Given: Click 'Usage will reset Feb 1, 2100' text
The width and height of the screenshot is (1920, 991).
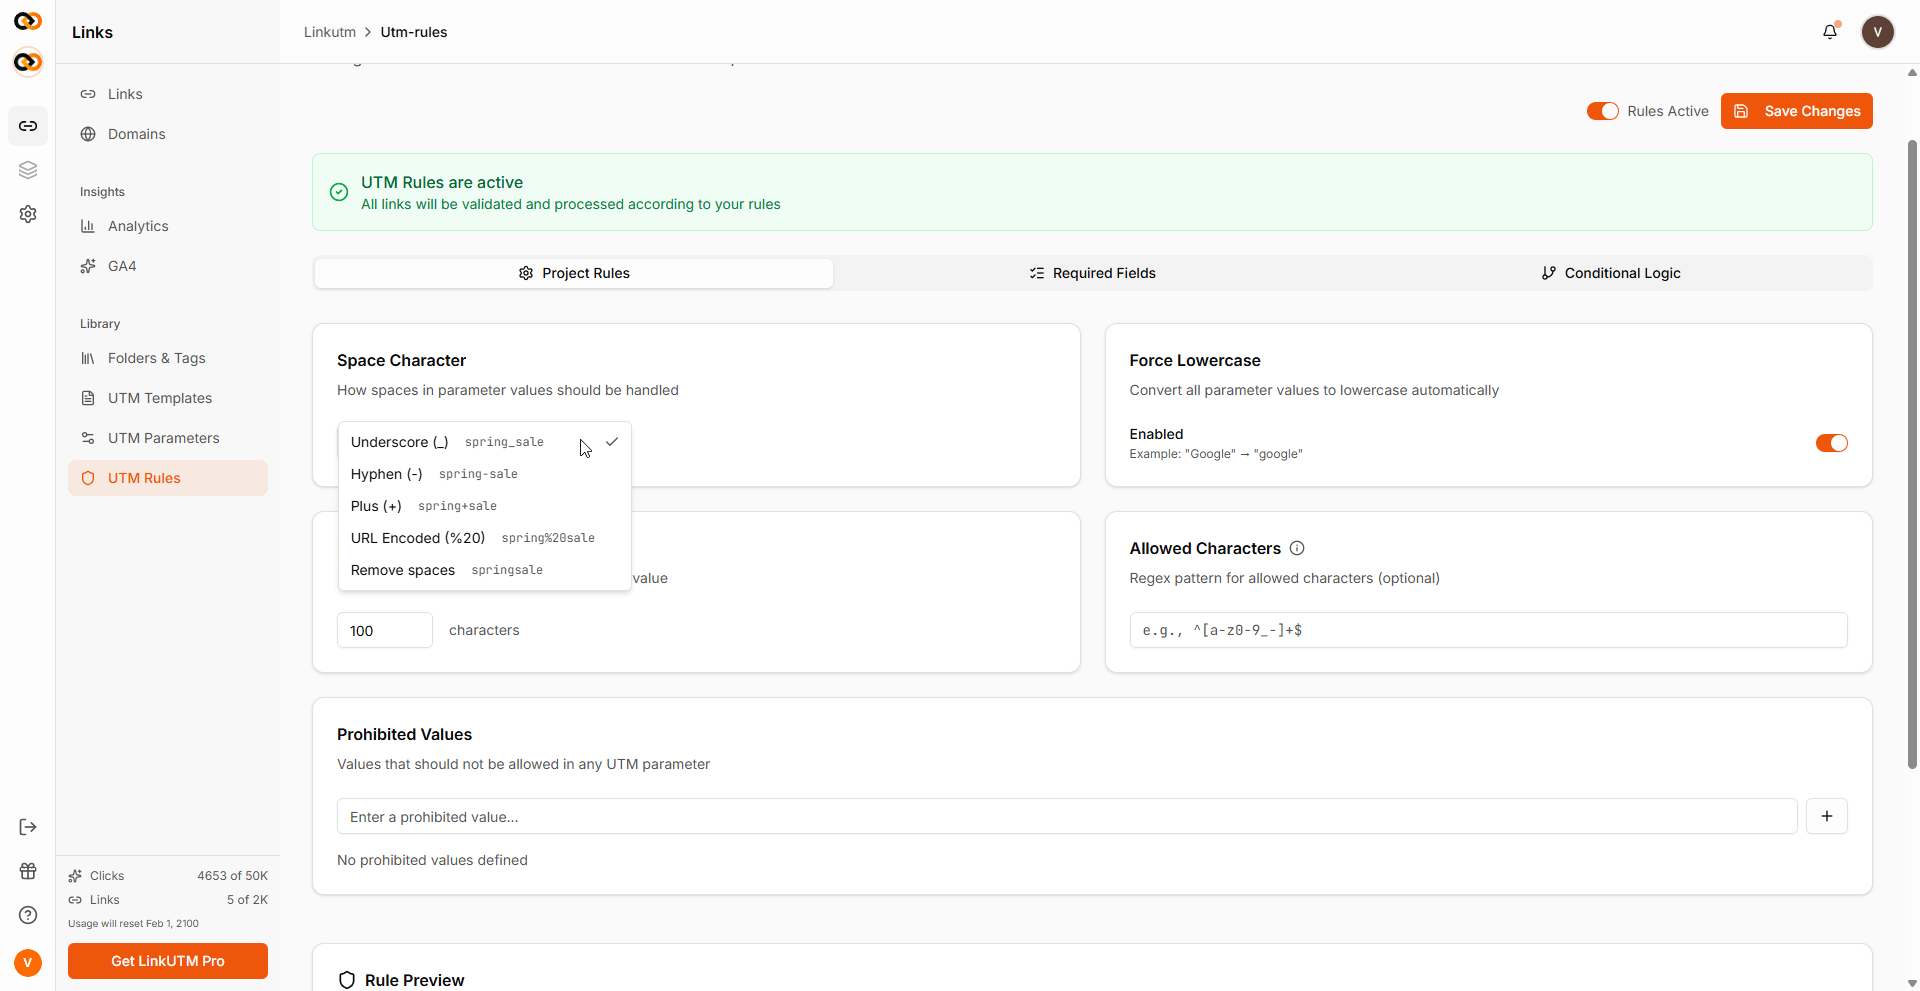Looking at the screenshot, I should [133, 924].
